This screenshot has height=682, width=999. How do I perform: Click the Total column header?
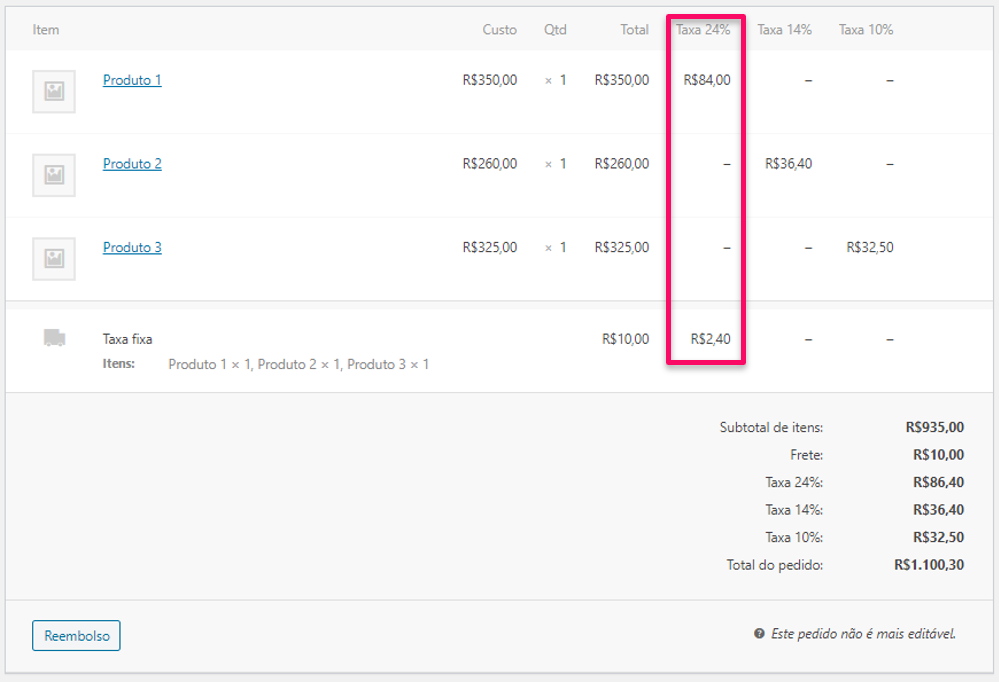tap(634, 29)
